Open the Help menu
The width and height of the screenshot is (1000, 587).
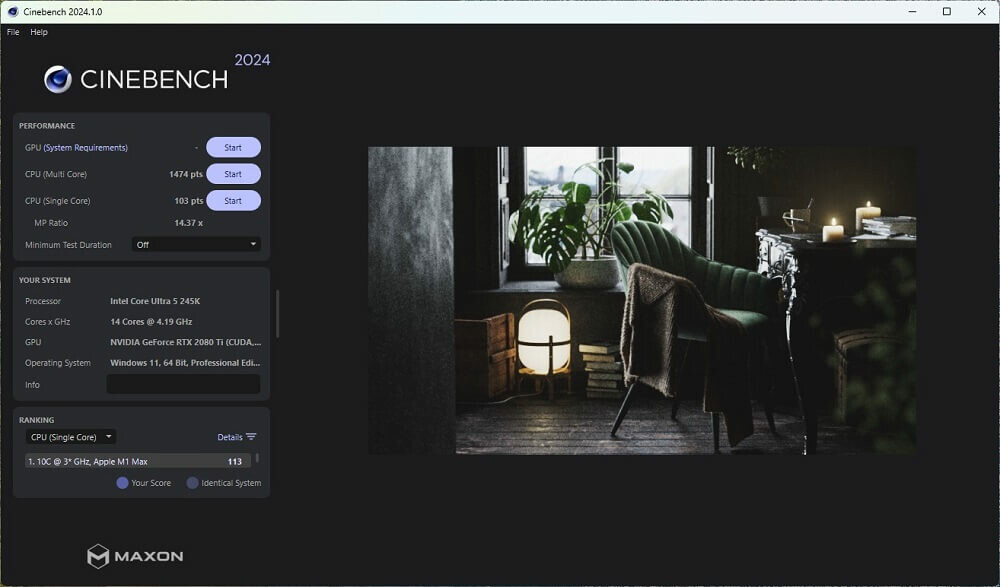point(39,32)
